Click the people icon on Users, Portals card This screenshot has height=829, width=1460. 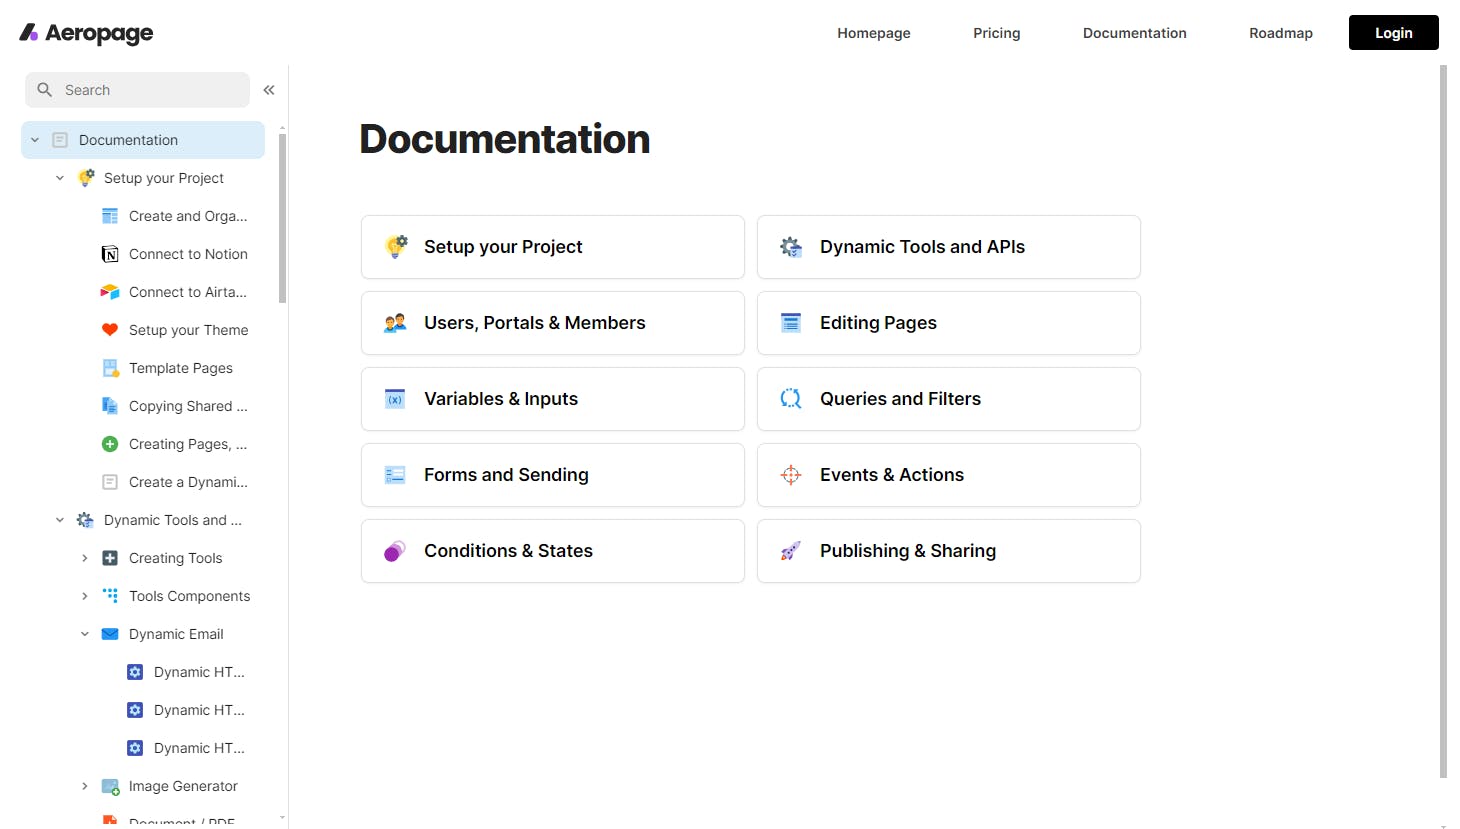pyautogui.click(x=395, y=323)
